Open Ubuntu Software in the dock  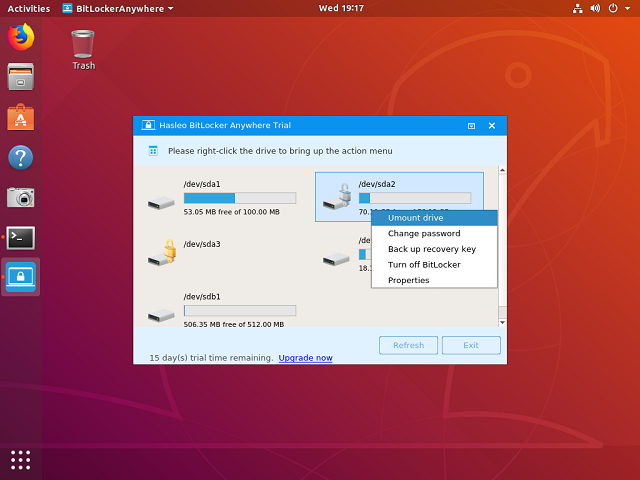[x=20, y=117]
